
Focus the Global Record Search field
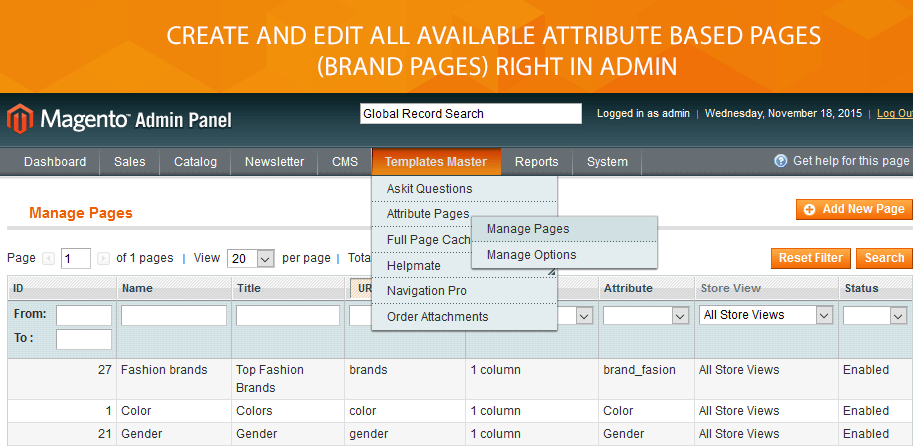(x=470, y=114)
